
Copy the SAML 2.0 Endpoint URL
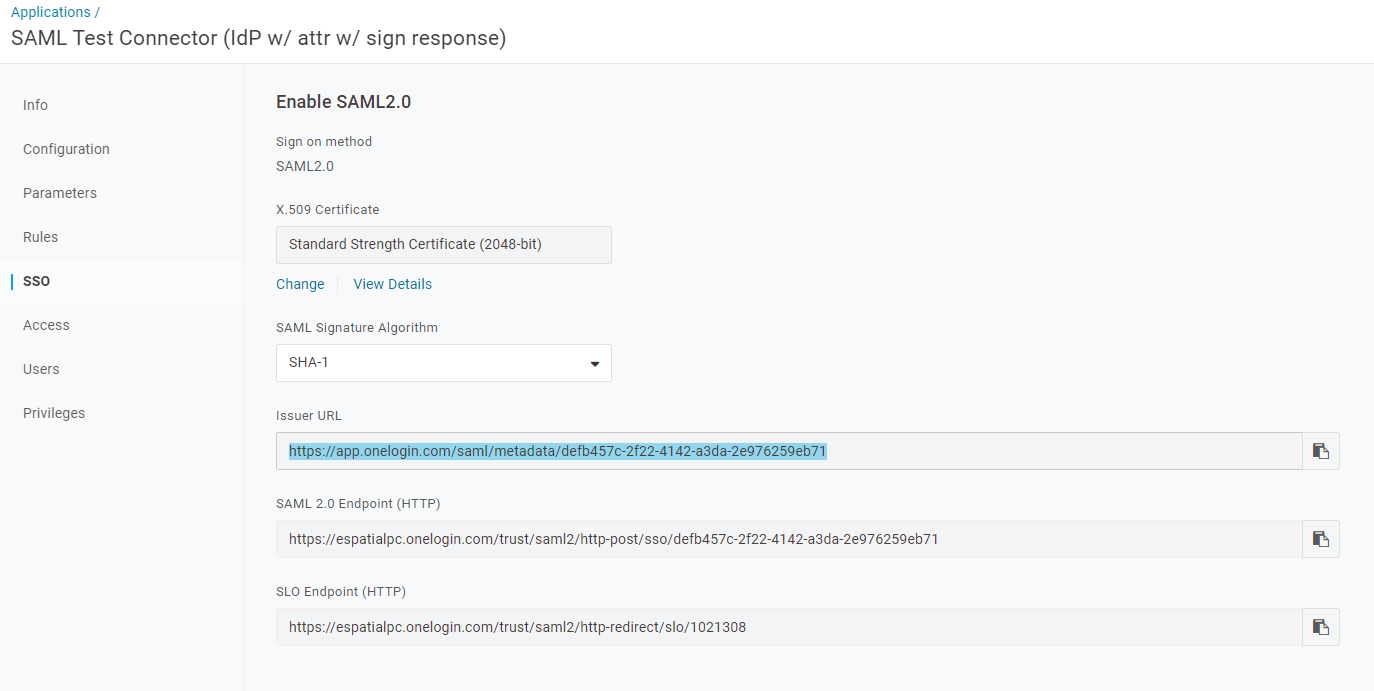click(x=1321, y=539)
